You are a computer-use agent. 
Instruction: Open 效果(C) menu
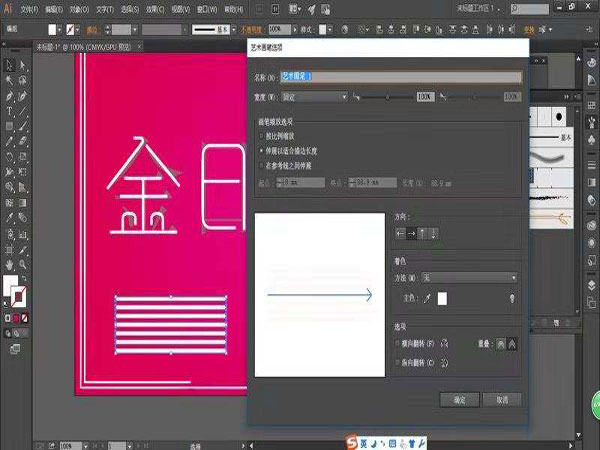[155, 9]
